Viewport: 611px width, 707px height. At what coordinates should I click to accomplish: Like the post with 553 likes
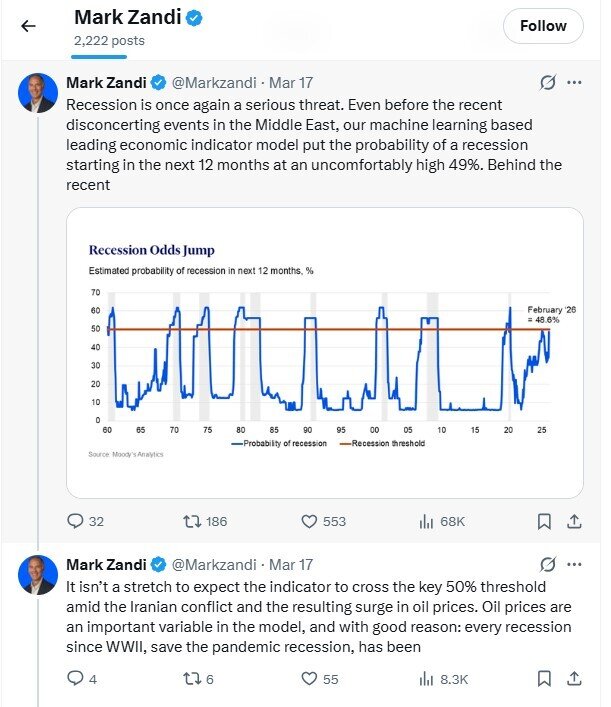323,522
